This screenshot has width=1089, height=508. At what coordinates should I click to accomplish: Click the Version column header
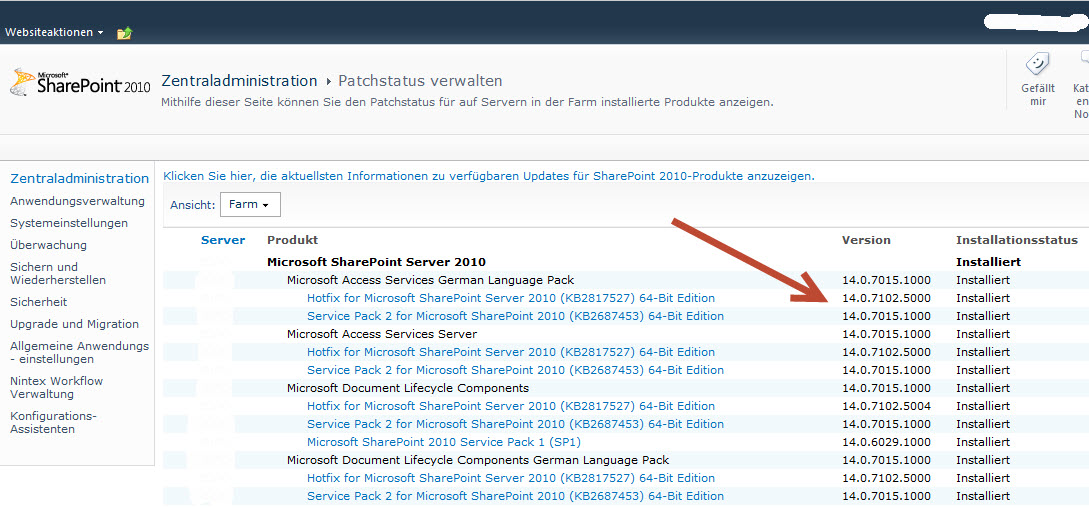pos(866,240)
